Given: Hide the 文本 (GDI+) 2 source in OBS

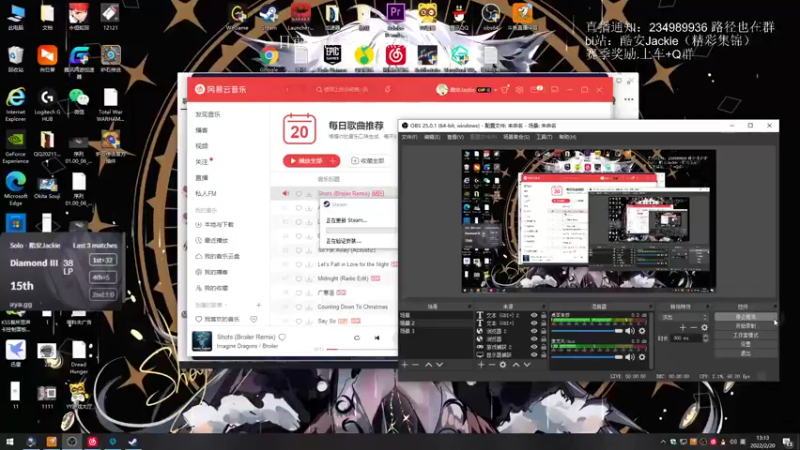Looking at the screenshot, I should 534,315.
